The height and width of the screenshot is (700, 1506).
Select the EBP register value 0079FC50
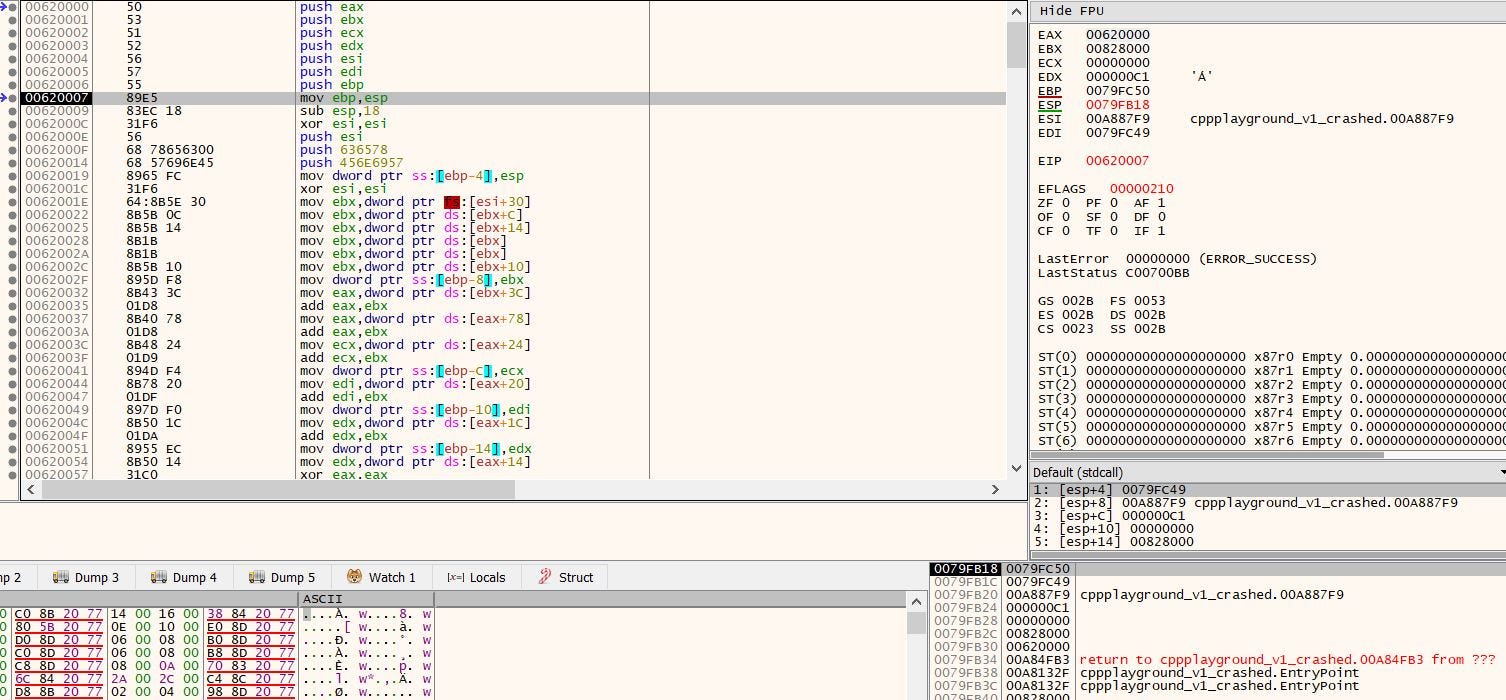(1118, 91)
